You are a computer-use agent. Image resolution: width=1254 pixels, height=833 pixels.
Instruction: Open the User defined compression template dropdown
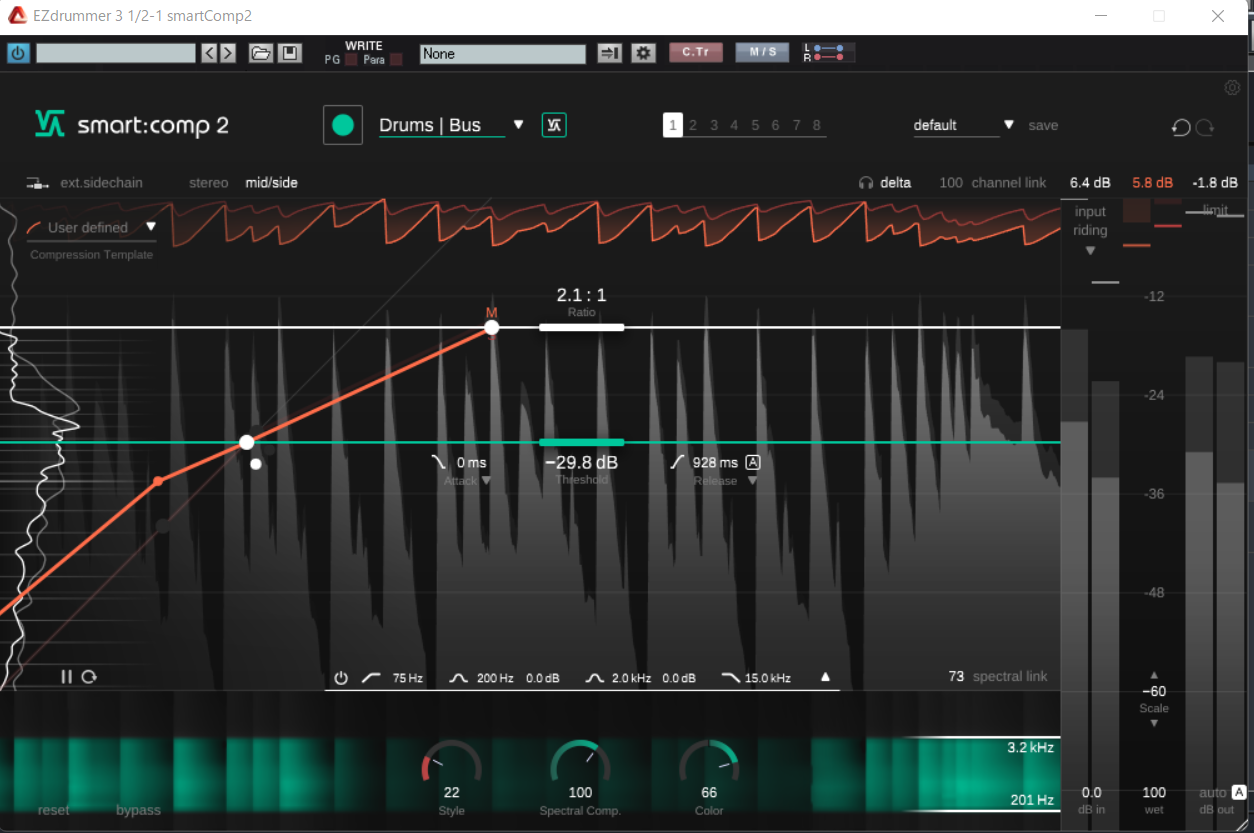[151, 227]
